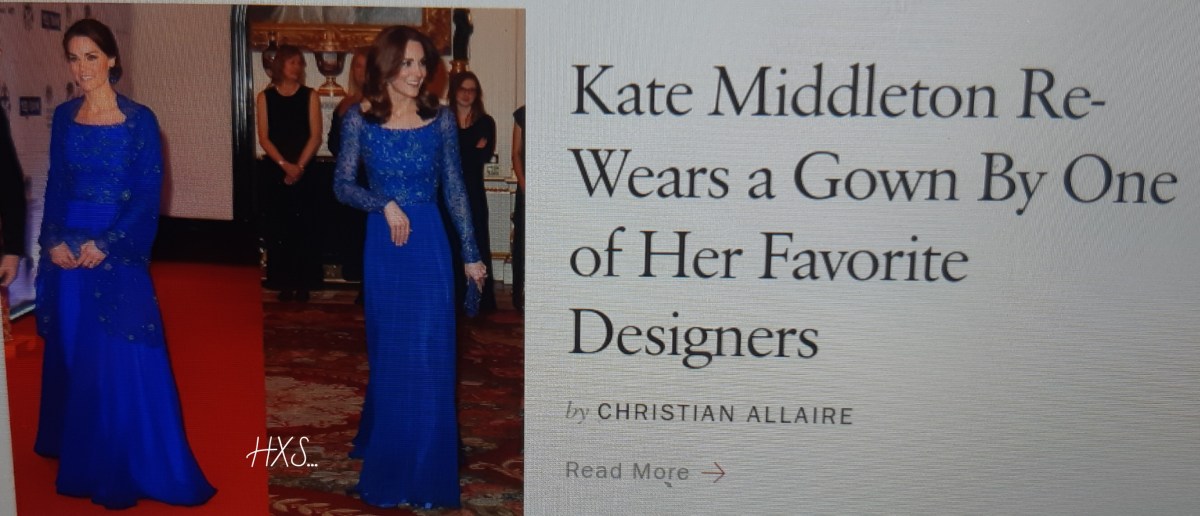1200x516 pixels.
Task: Open author Christian Allaire's page
Action: coord(725,413)
